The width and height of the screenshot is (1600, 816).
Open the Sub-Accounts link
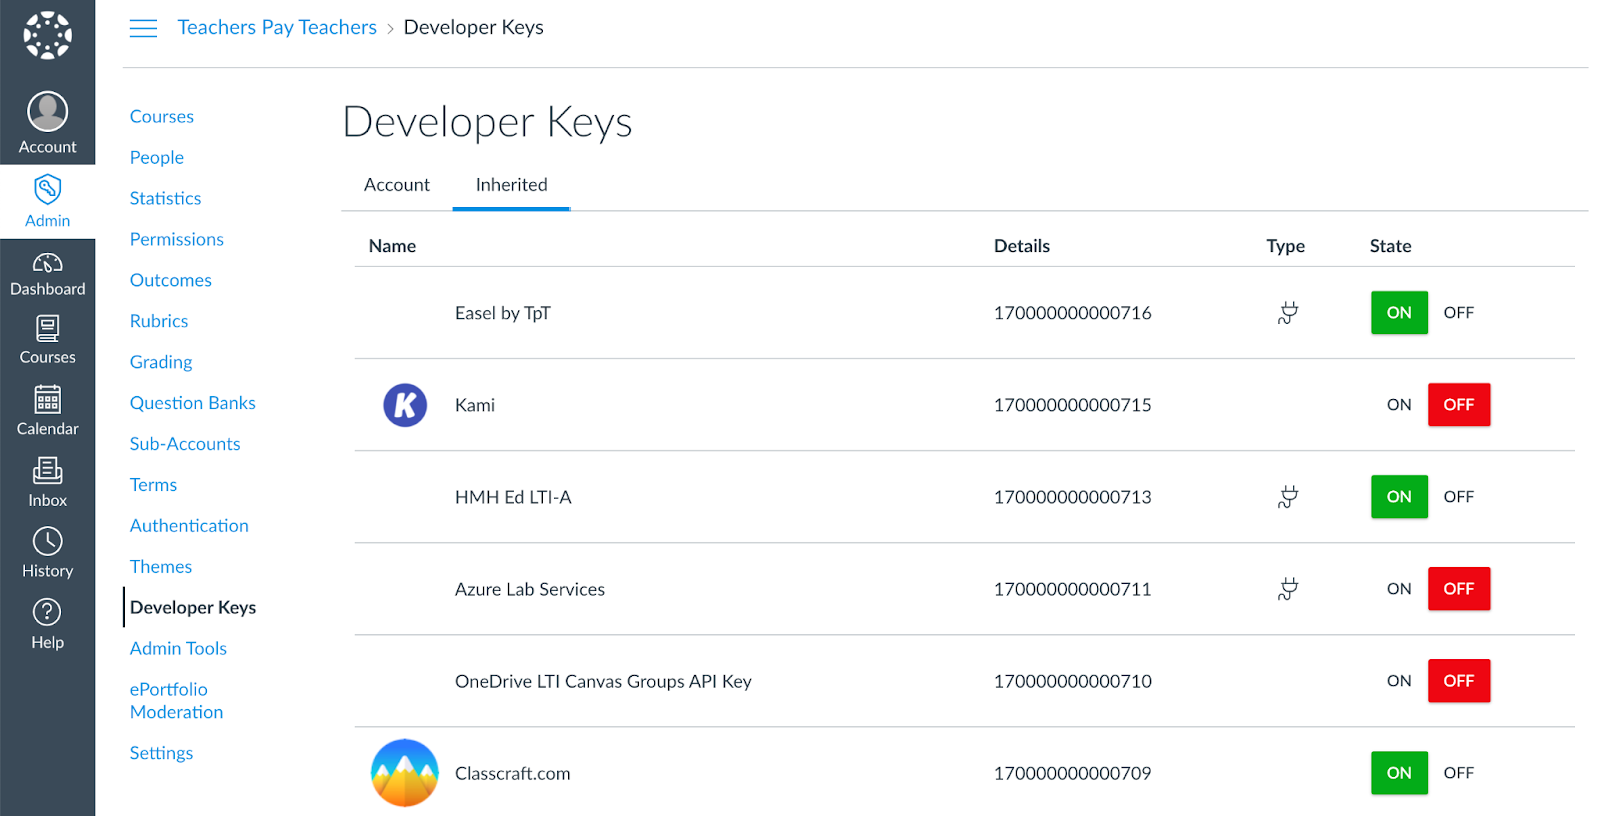coord(185,444)
